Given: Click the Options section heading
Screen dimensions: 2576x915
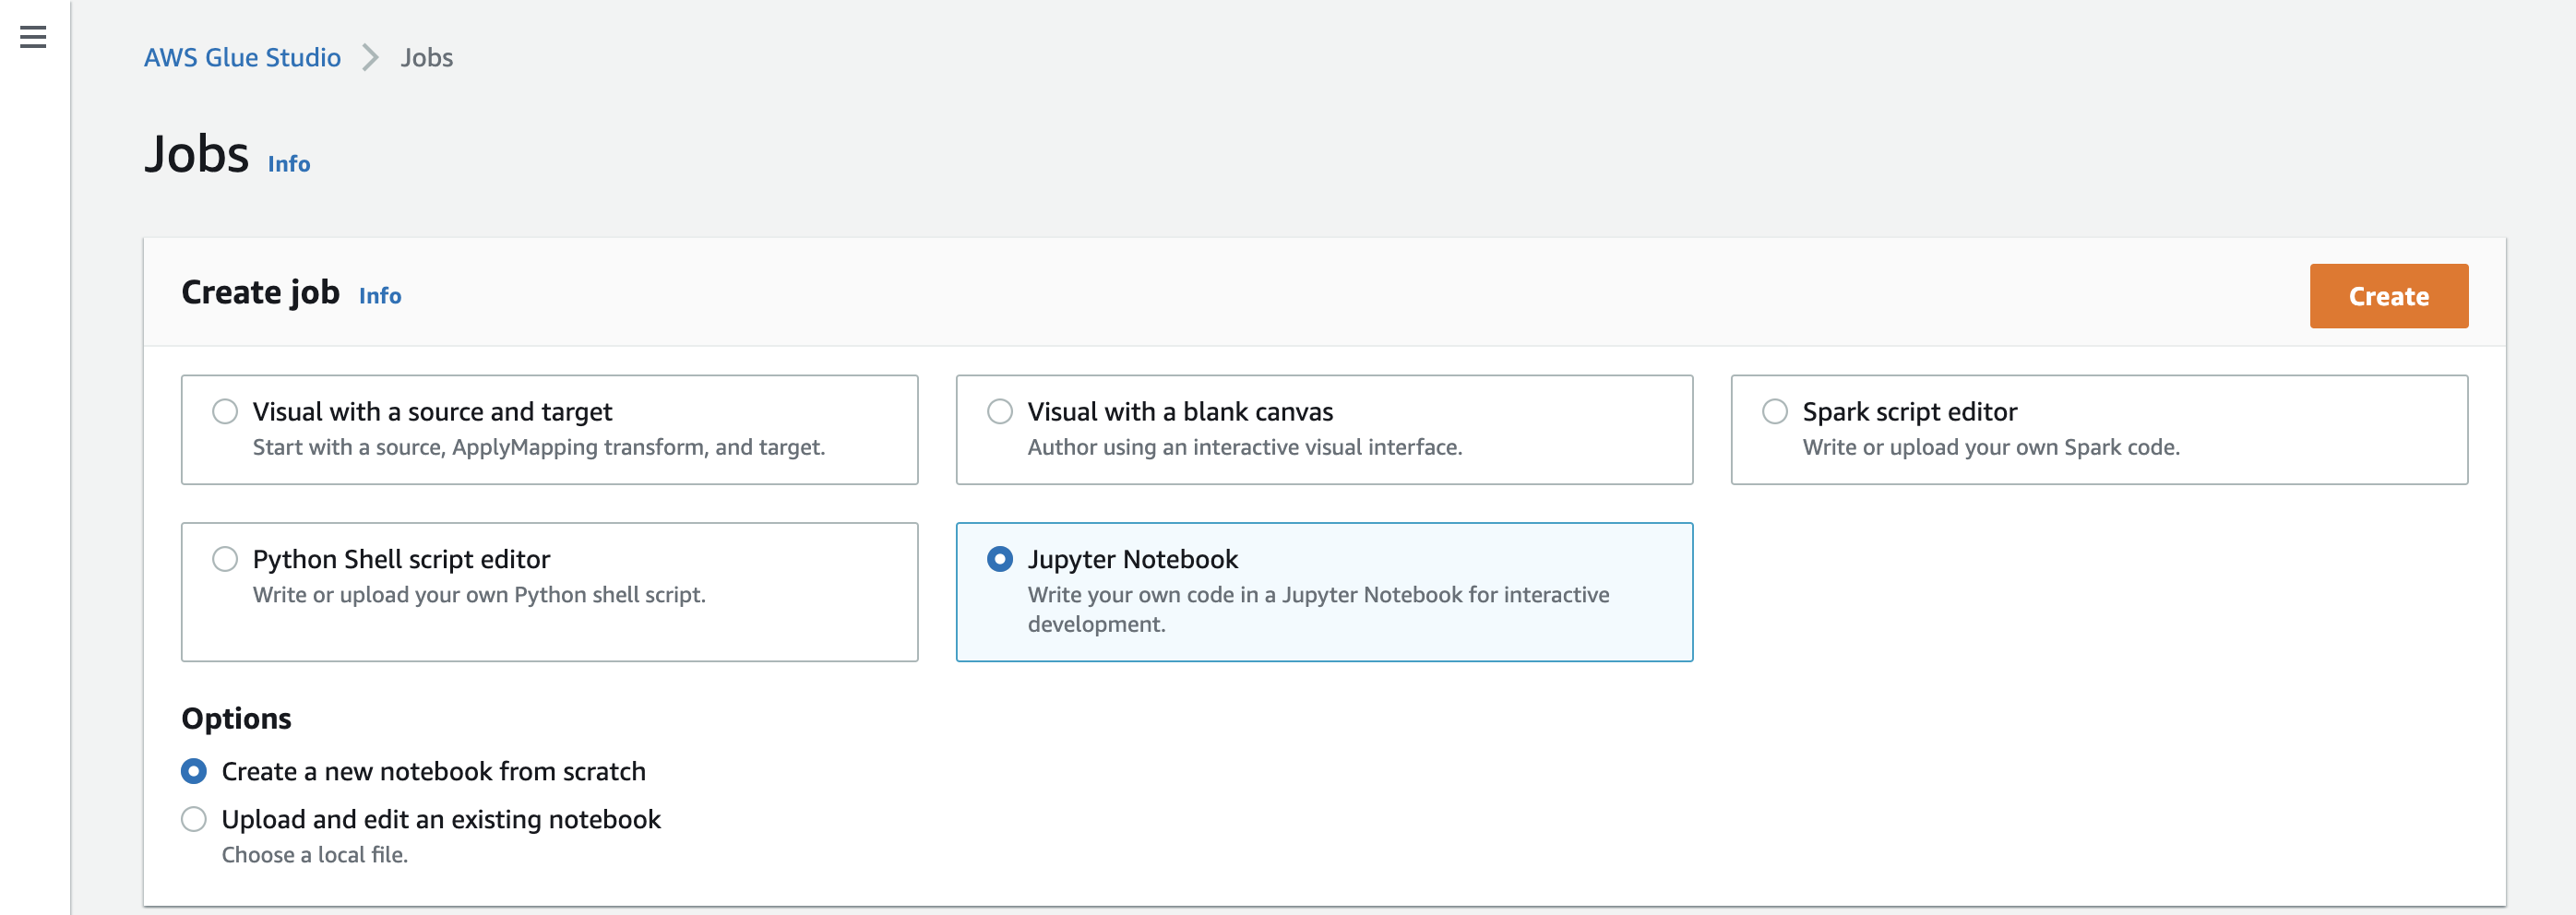Looking at the screenshot, I should 236,718.
